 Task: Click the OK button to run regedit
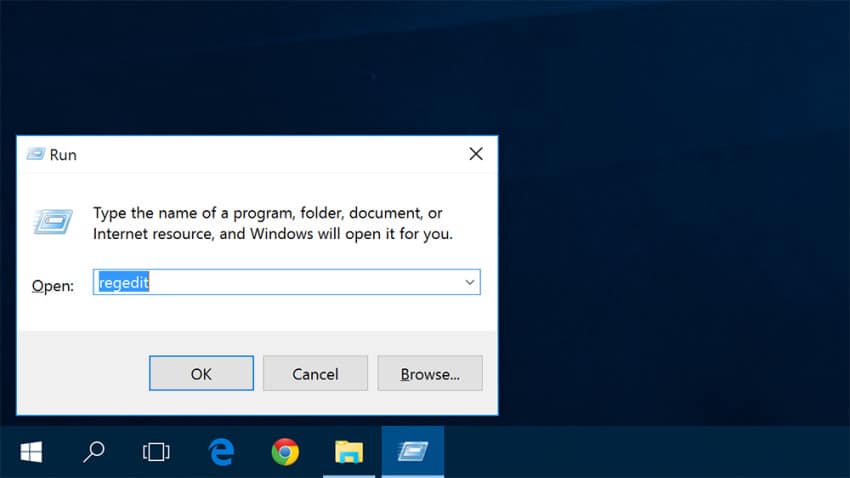point(201,373)
